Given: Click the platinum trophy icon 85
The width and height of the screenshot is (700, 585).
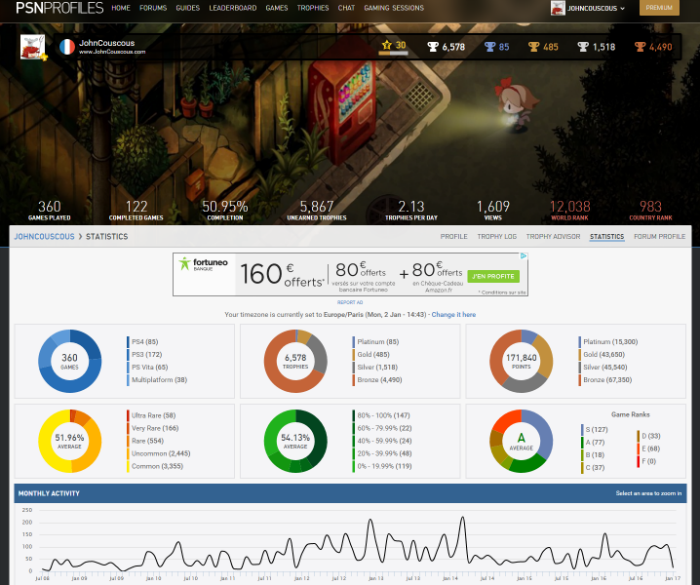Looking at the screenshot, I should pyautogui.click(x=490, y=46).
